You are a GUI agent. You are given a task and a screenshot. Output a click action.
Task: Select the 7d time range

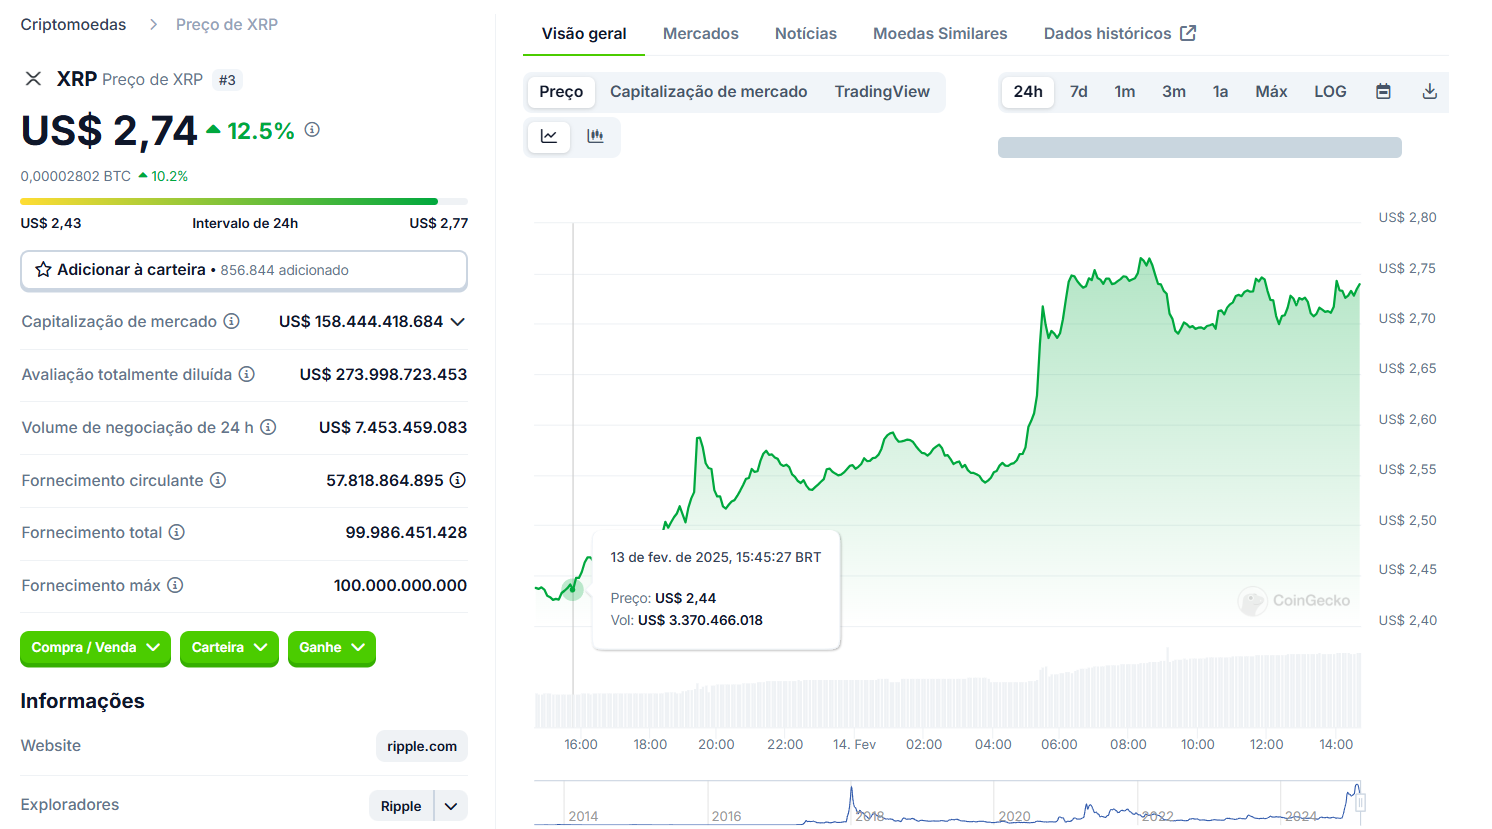1078,92
